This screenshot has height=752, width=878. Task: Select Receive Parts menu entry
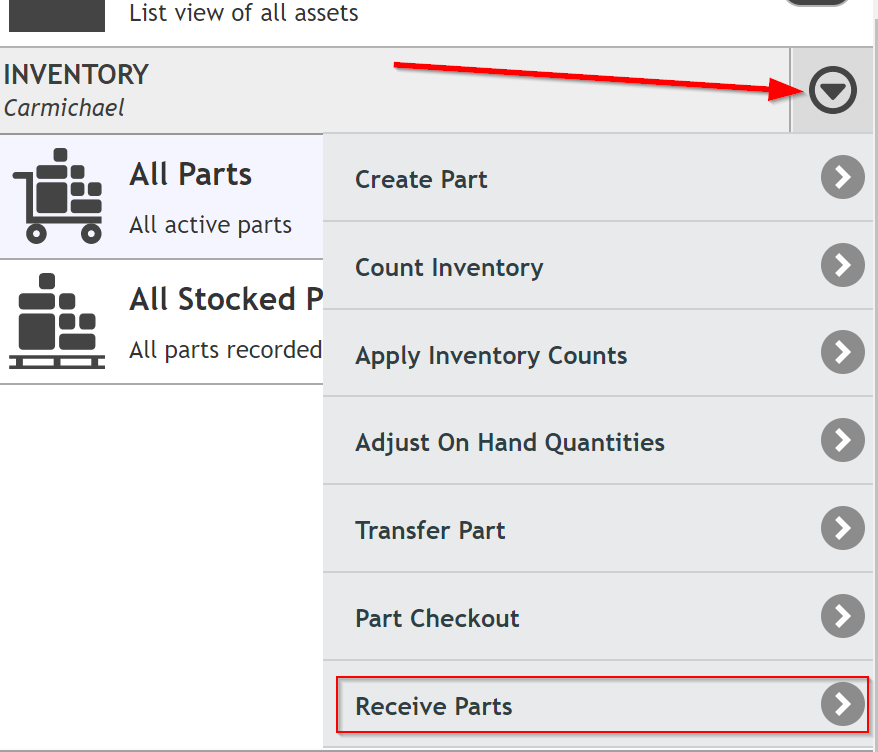602,704
